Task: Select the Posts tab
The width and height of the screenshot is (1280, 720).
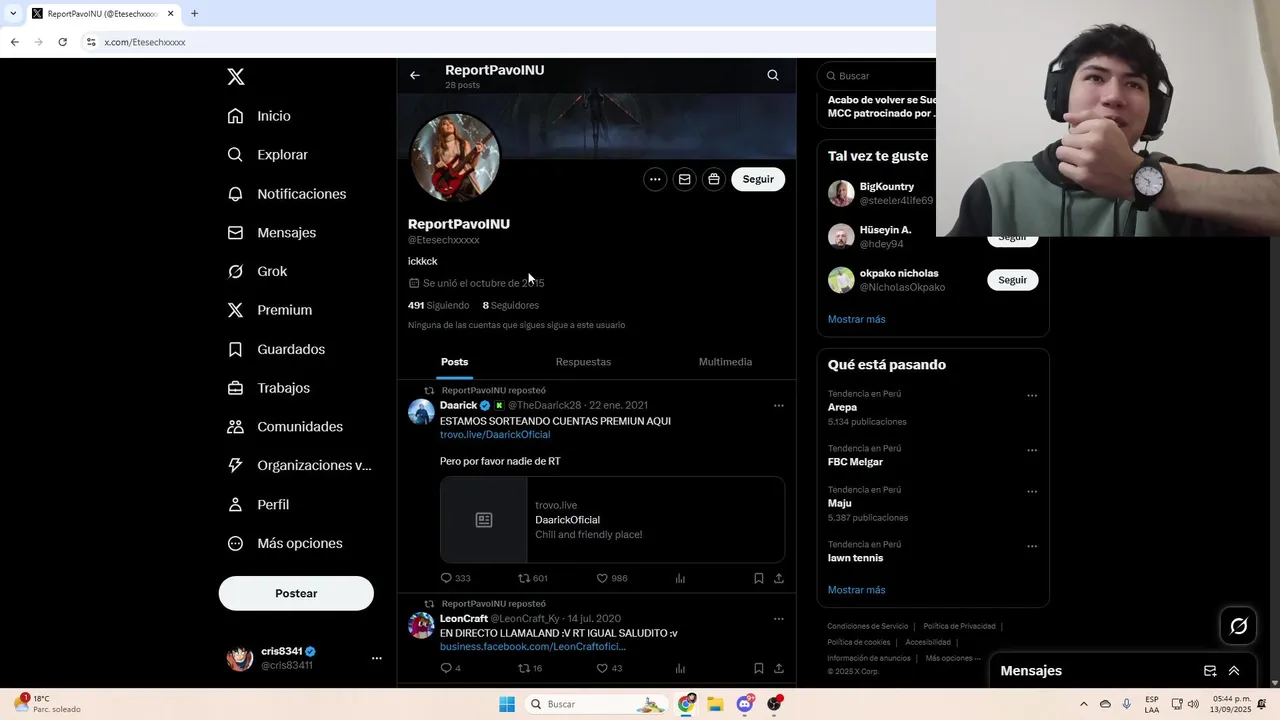Action: tap(454, 362)
